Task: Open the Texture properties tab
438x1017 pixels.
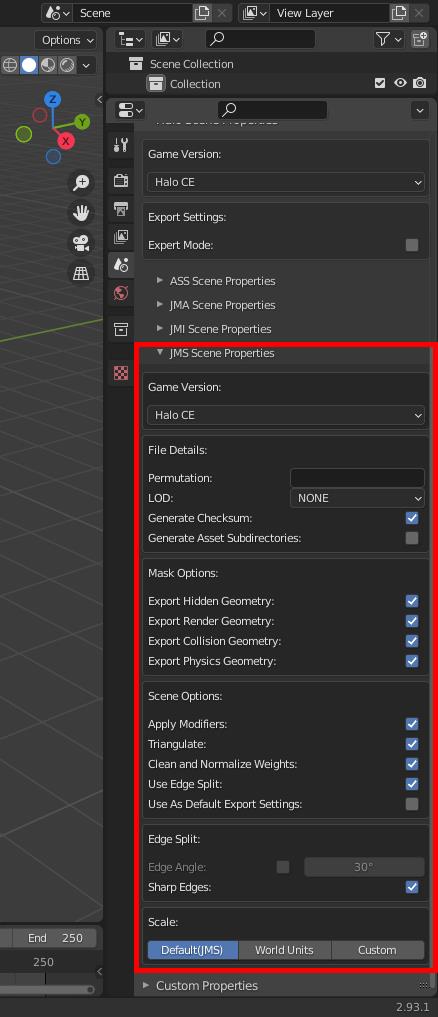Action: click(121, 373)
